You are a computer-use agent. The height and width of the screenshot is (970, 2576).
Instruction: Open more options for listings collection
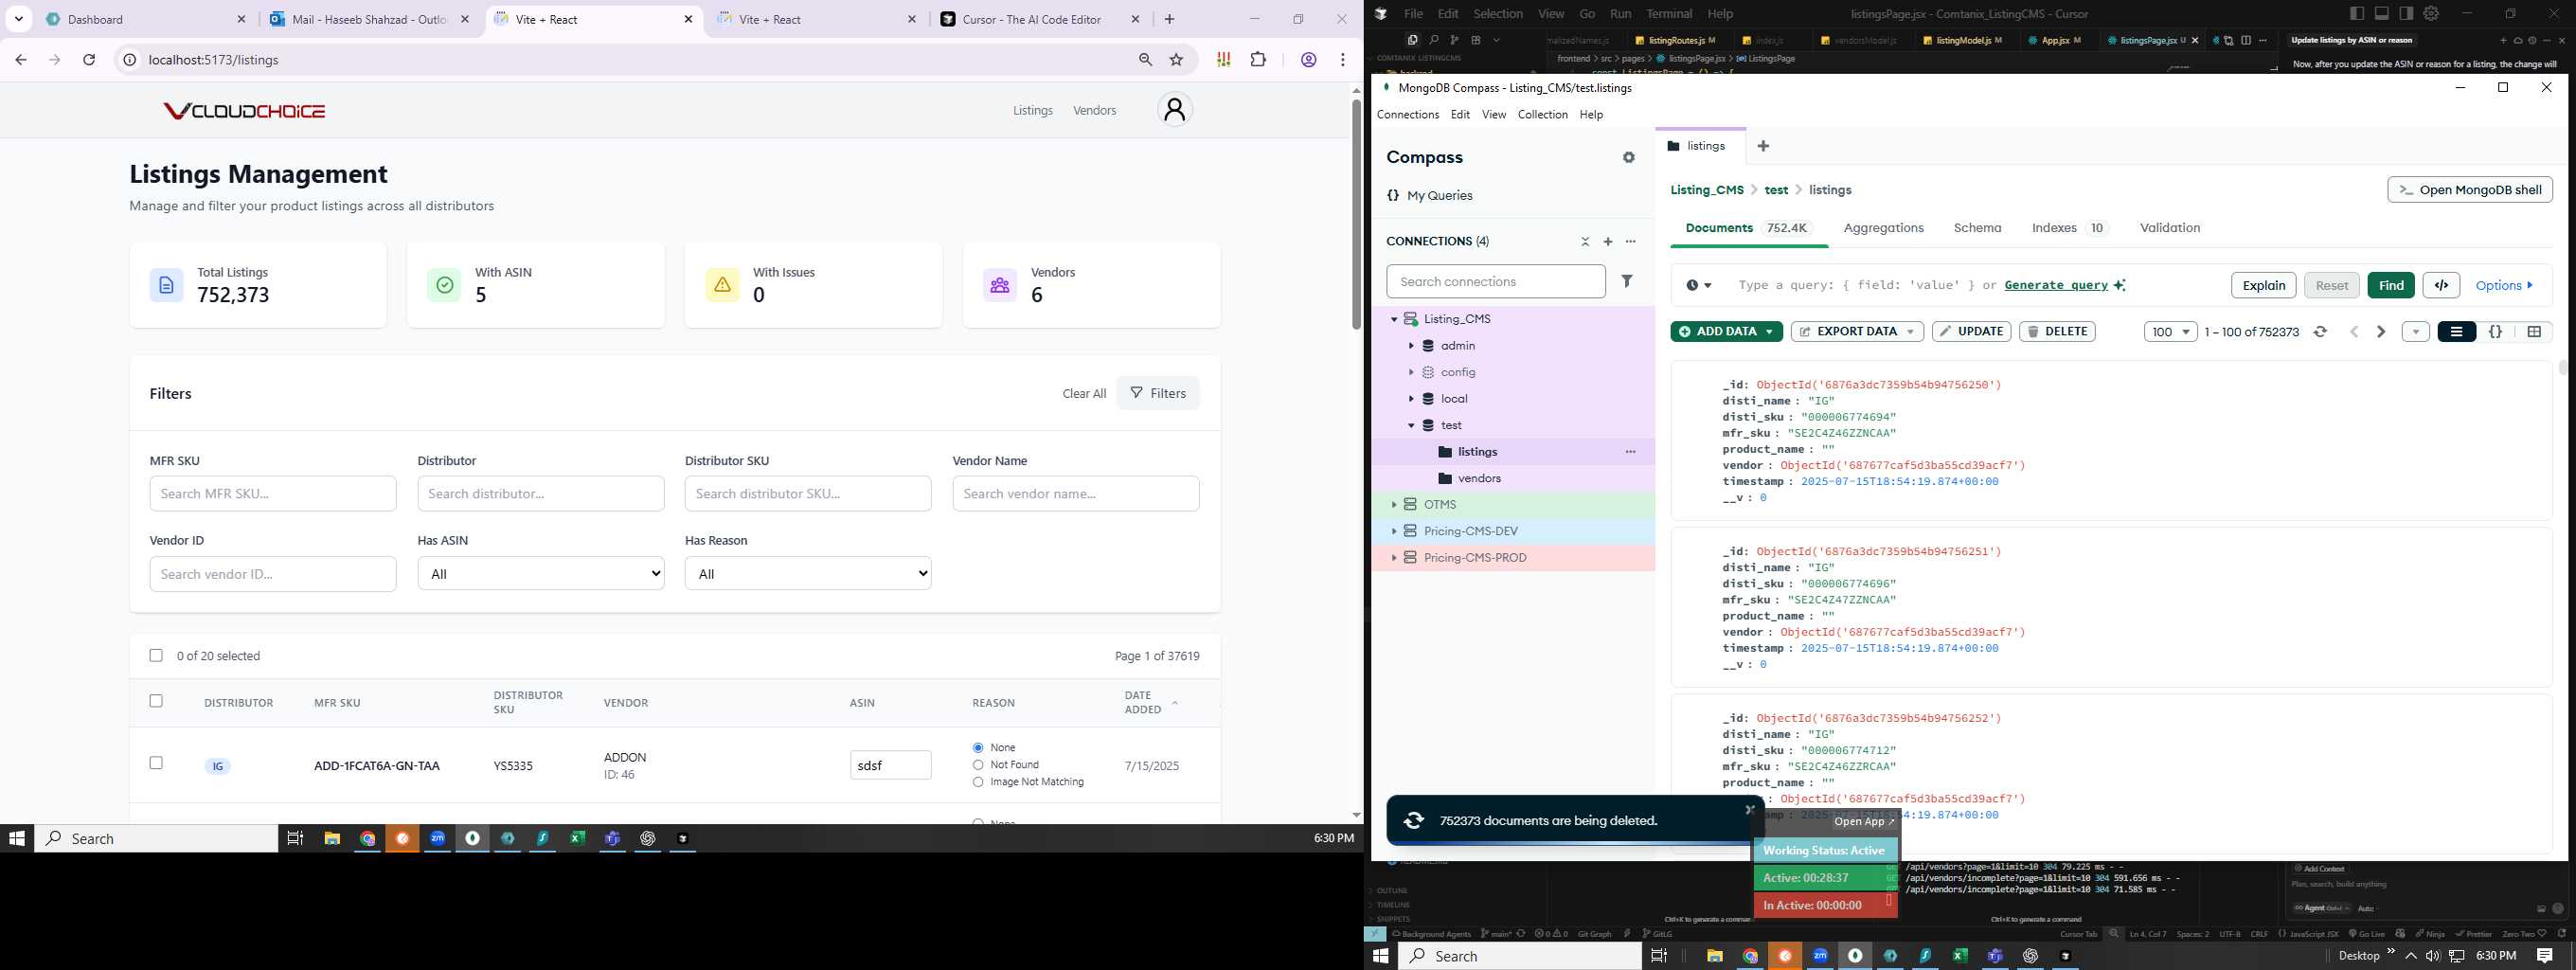coord(1631,452)
